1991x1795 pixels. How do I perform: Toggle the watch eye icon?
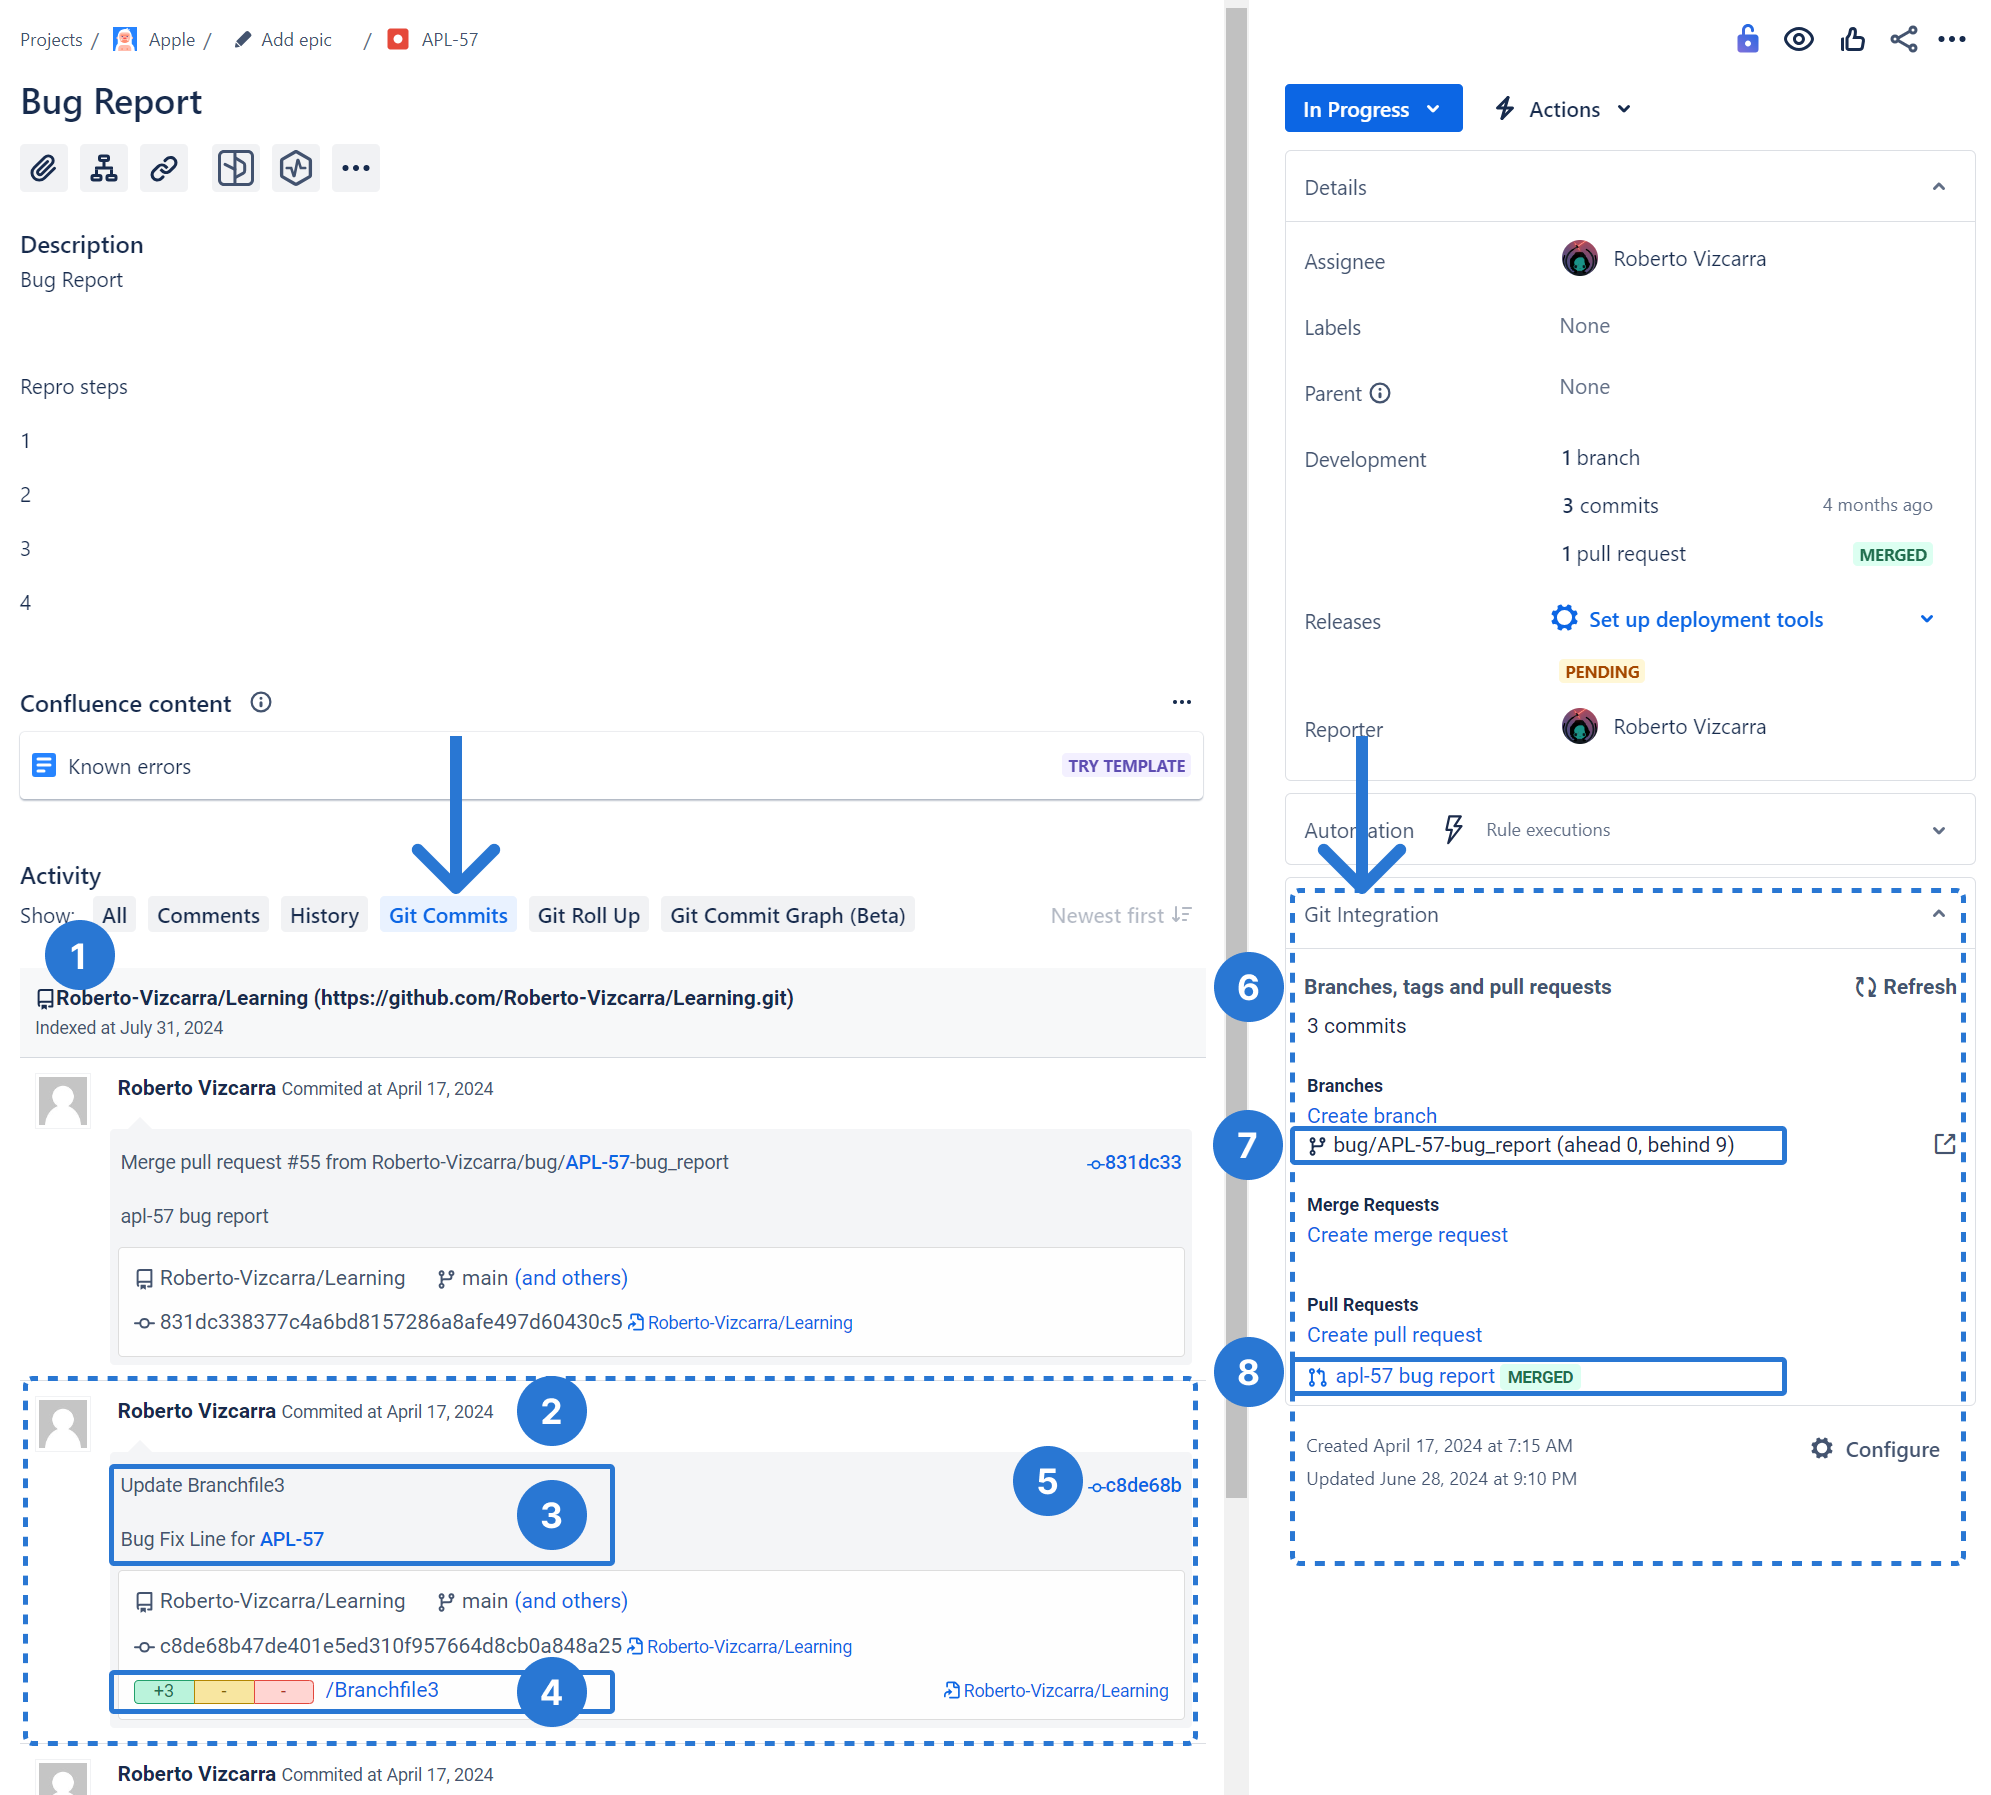click(x=1799, y=39)
